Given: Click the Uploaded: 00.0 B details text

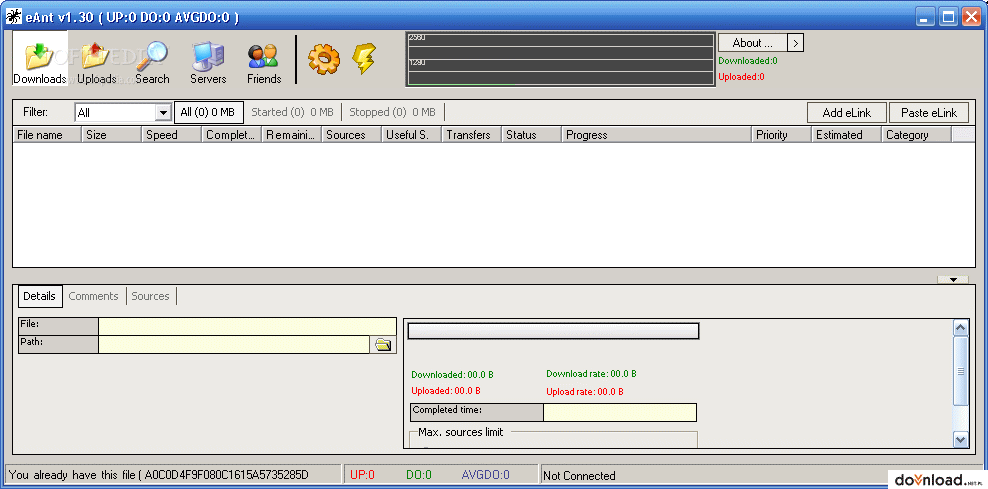Looking at the screenshot, I should click(x=446, y=391).
